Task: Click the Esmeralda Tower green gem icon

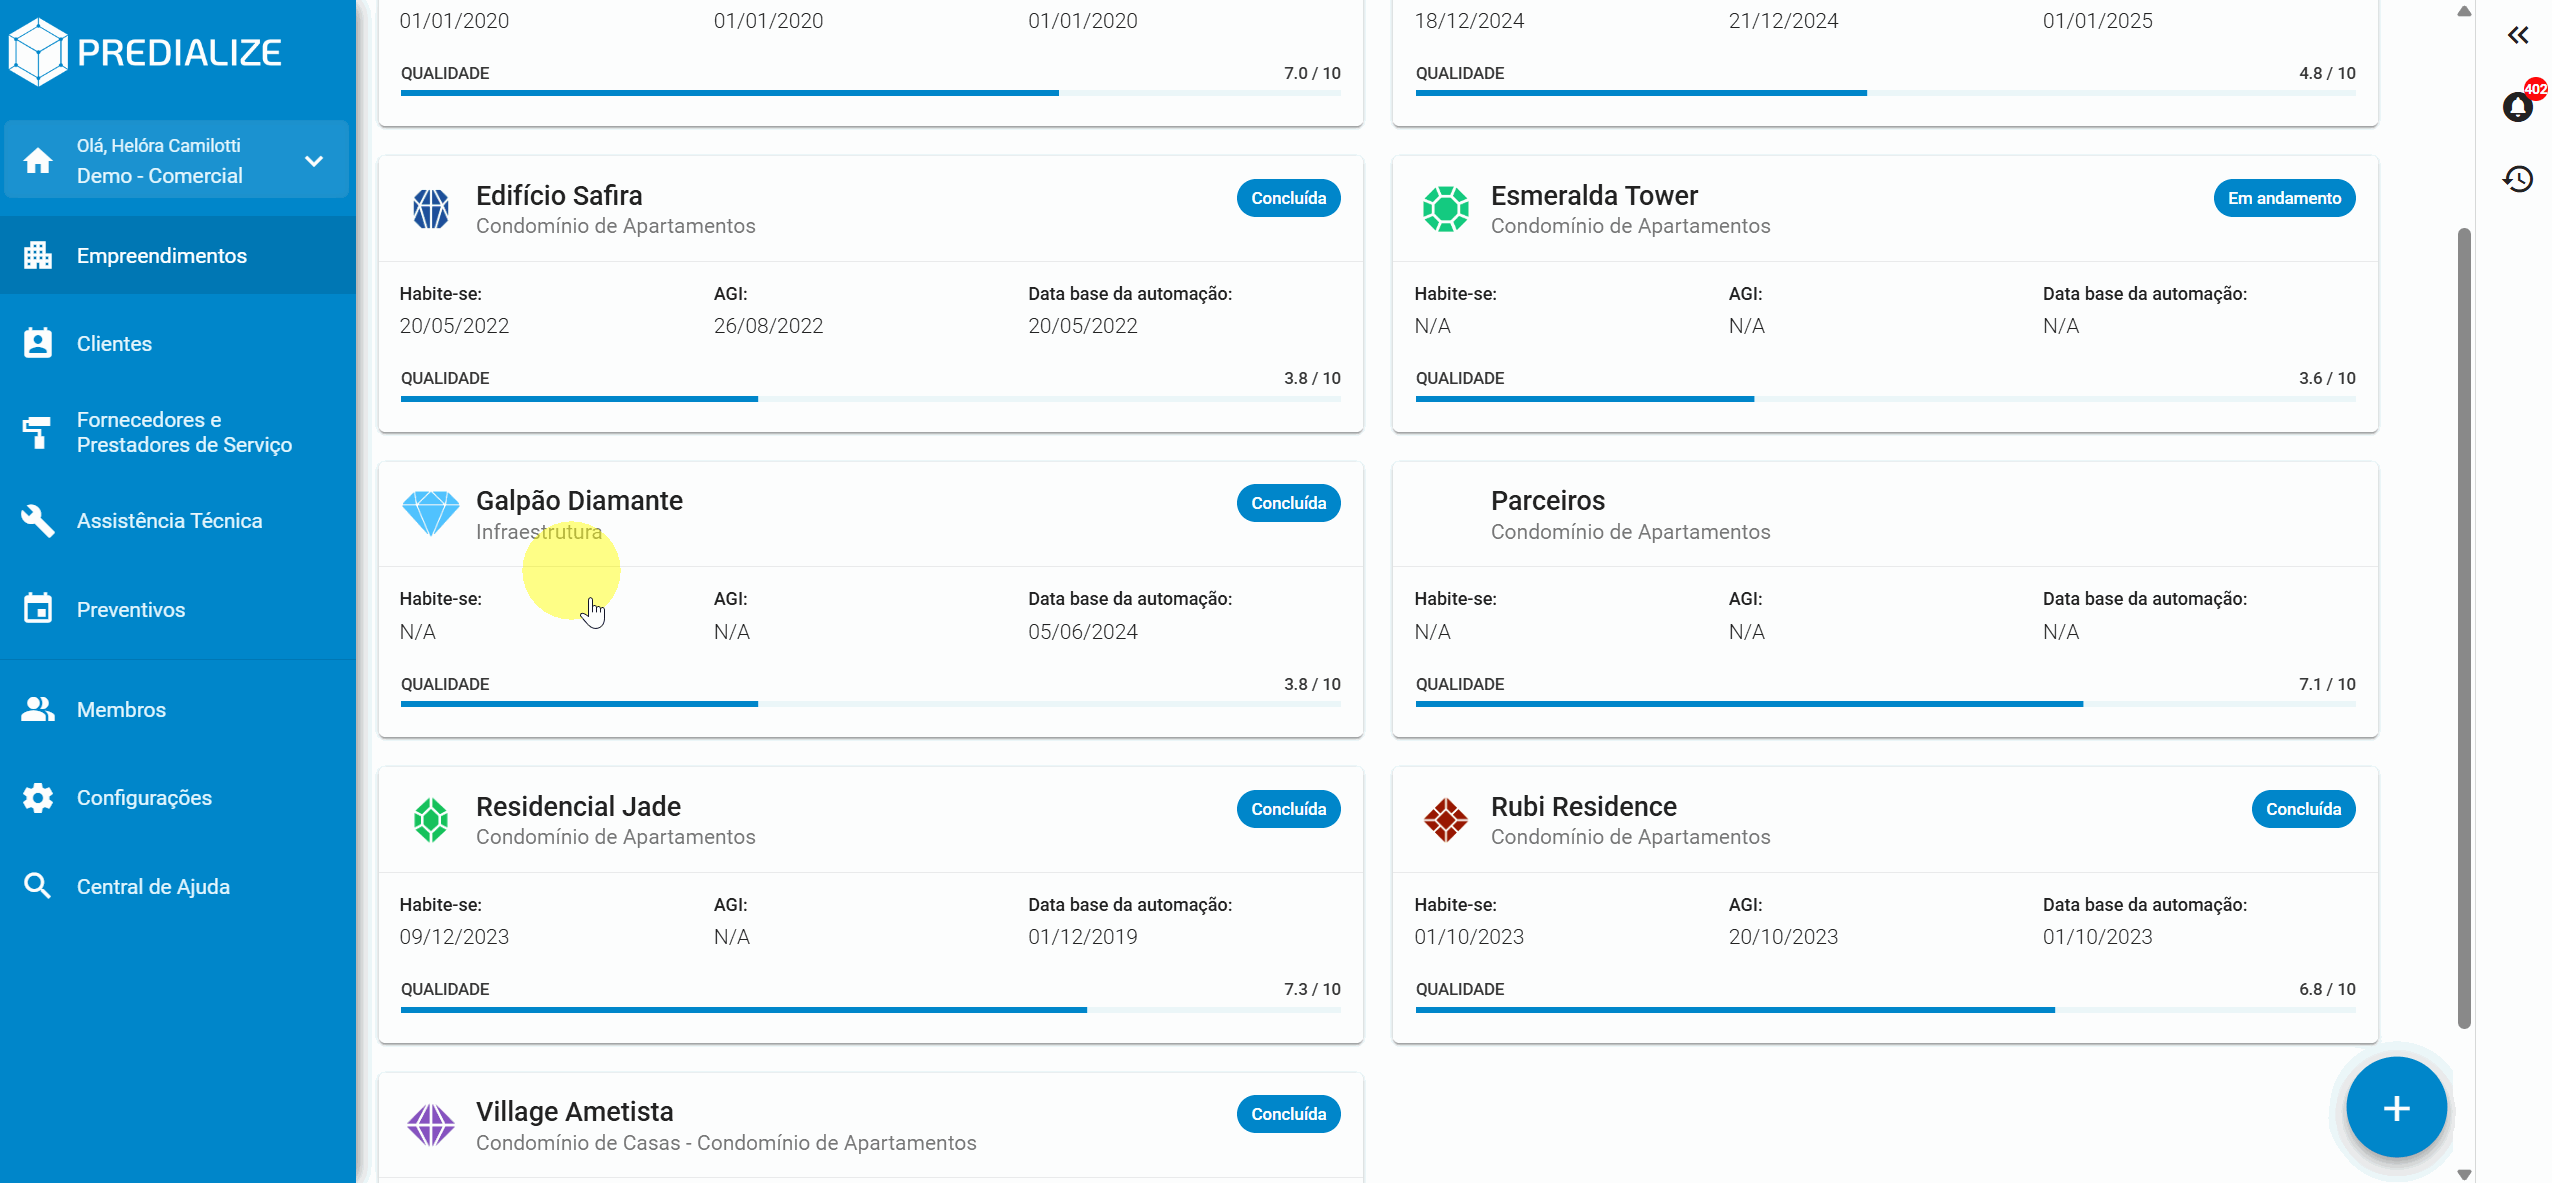Action: [x=1445, y=209]
